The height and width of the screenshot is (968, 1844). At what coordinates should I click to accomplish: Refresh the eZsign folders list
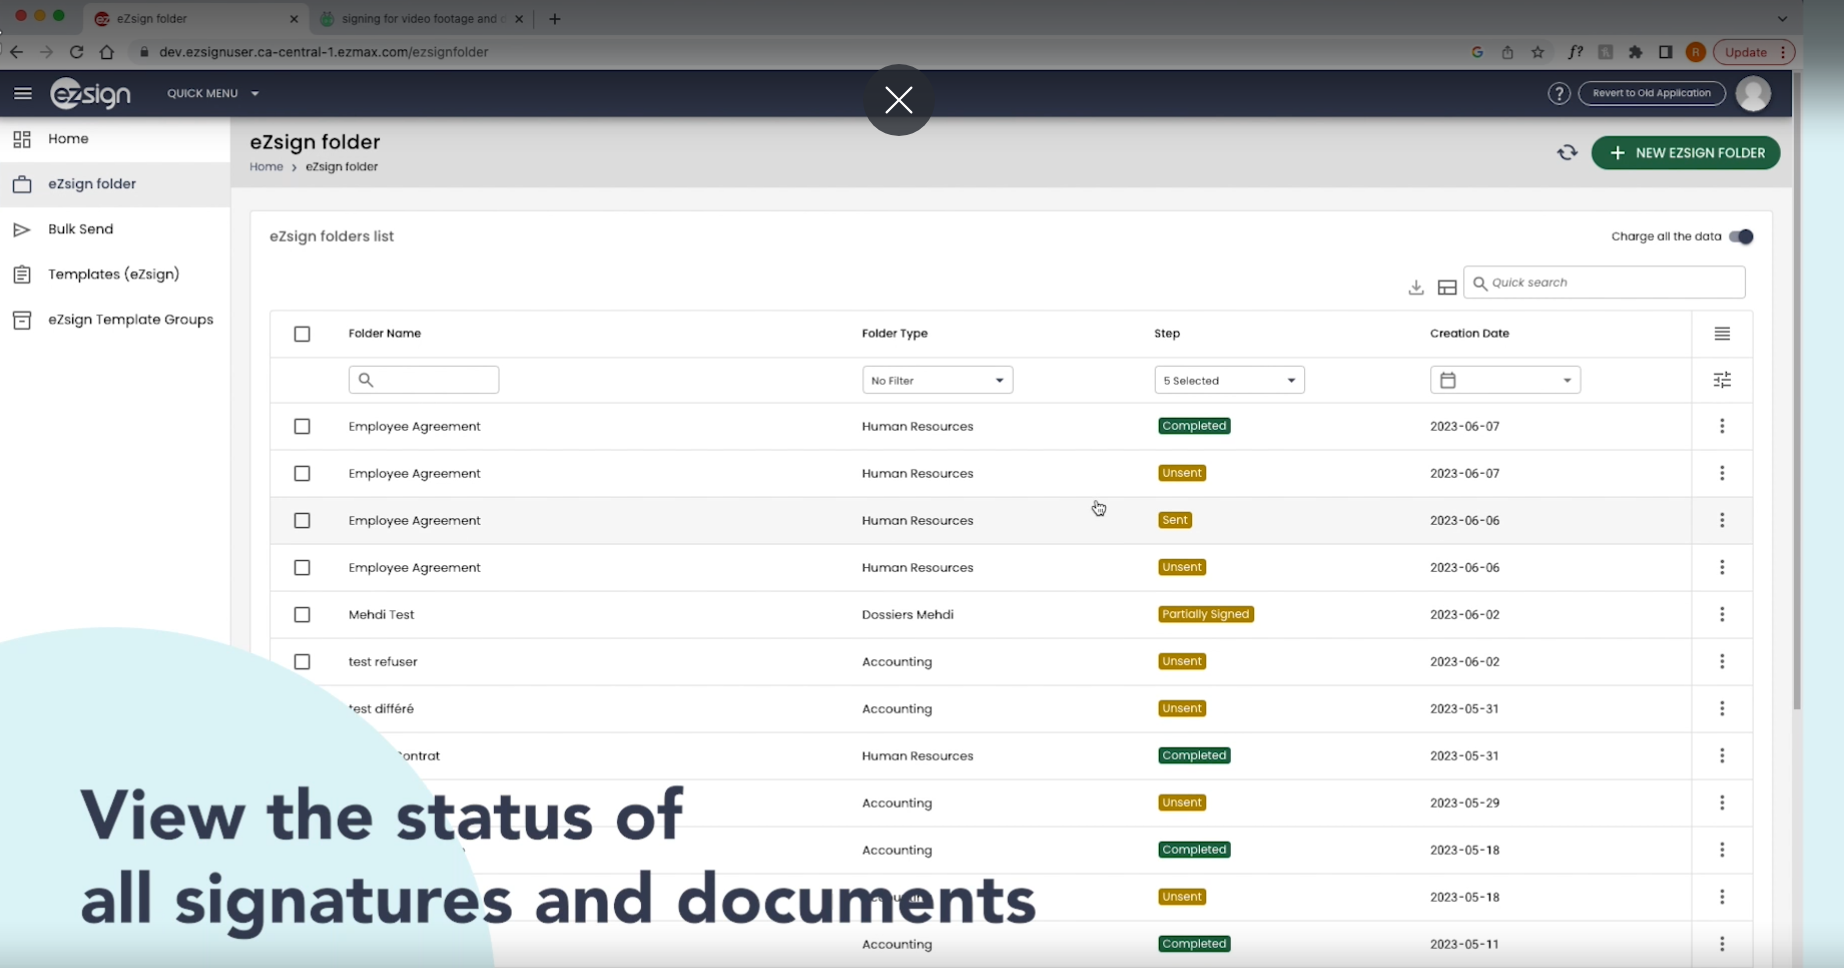[1567, 152]
